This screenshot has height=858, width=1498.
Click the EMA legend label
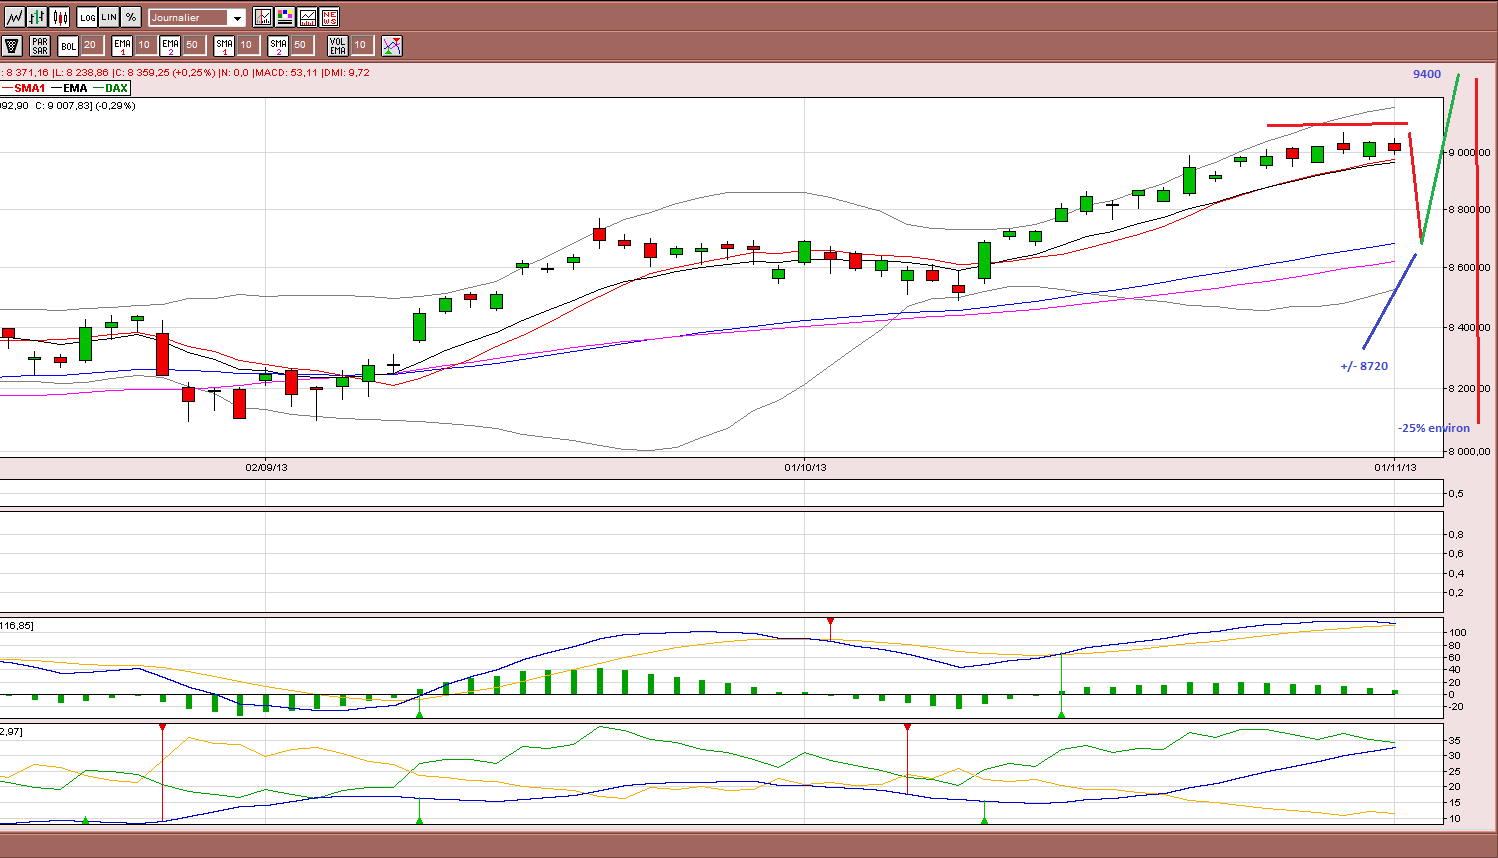[75, 88]
